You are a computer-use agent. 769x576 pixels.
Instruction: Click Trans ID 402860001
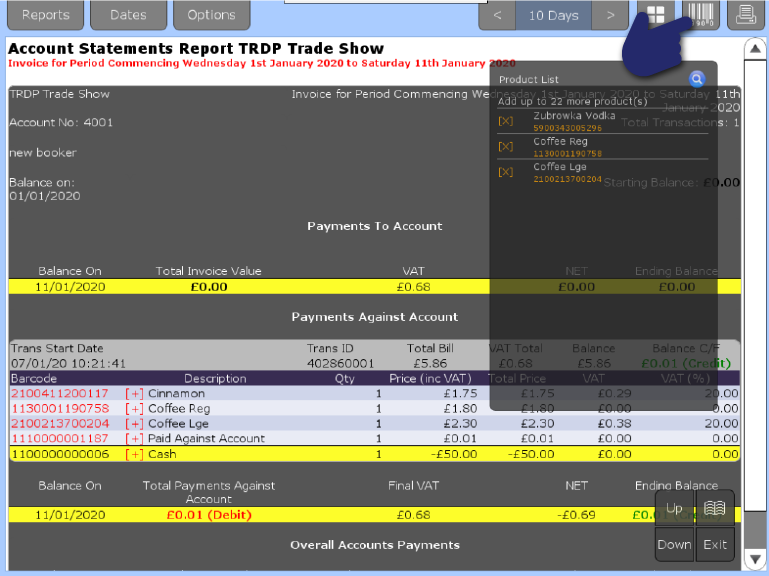point(340,364)
